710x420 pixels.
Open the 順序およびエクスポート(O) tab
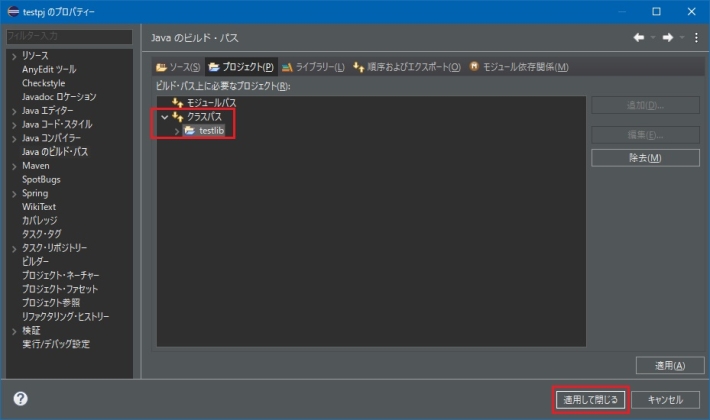coord(407,67)
